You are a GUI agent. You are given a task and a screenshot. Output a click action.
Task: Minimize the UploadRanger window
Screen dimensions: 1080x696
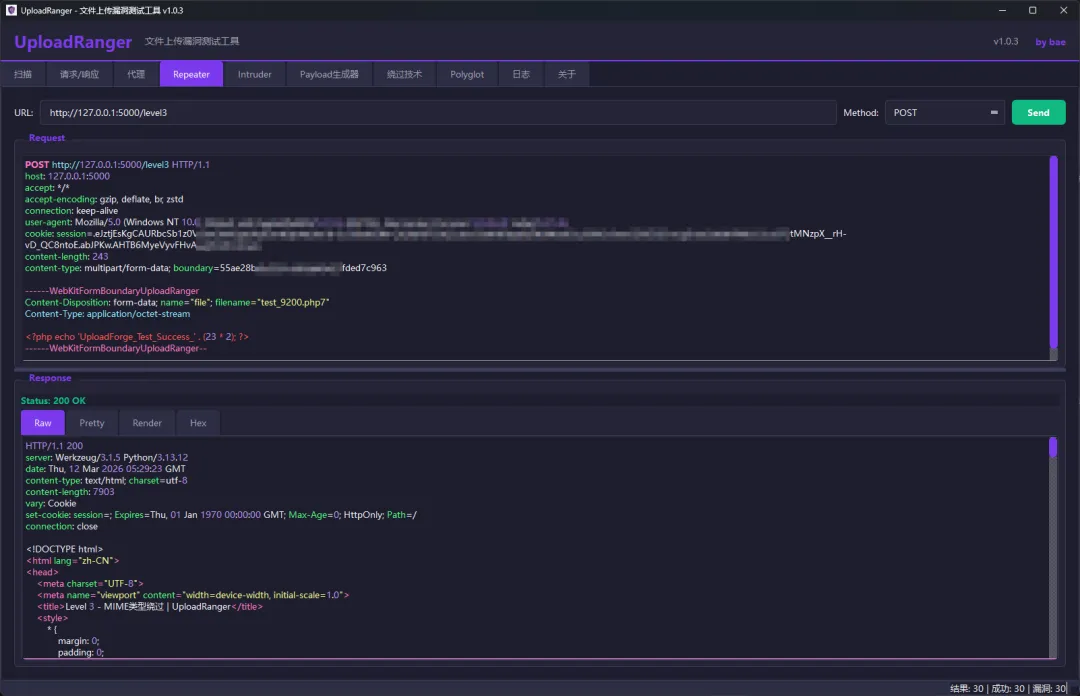tap(1002, 10)
